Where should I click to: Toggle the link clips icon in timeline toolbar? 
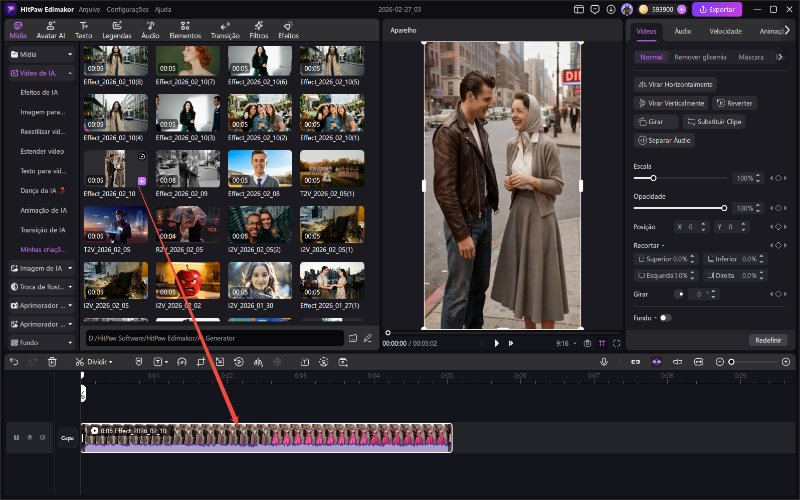pyautogui.click(x=635, y=362)
